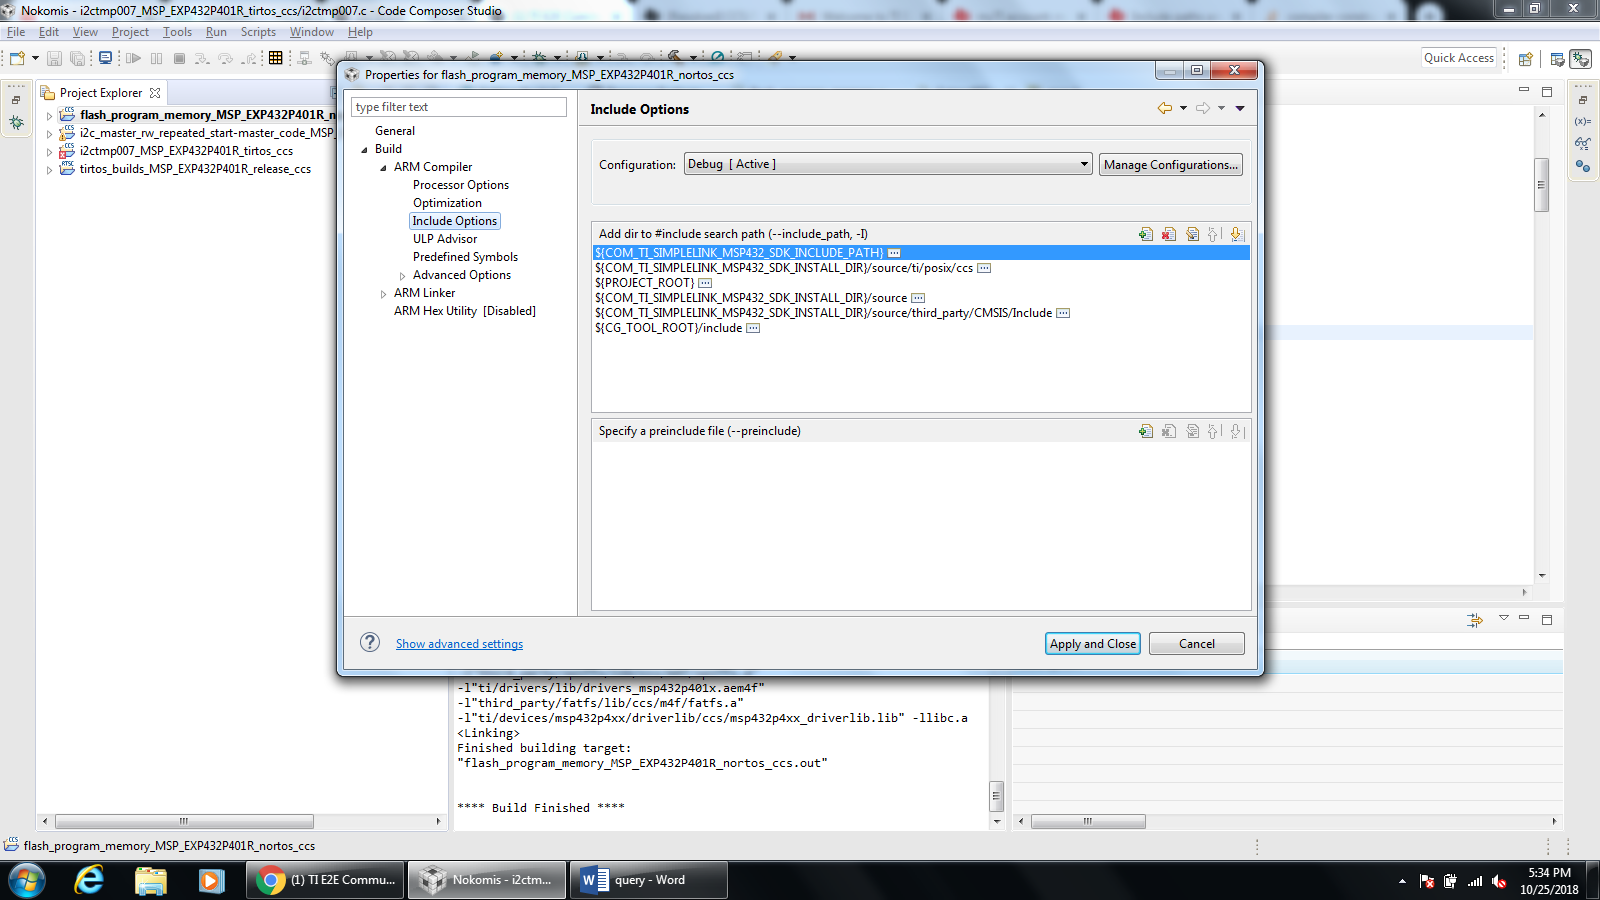Open Show advanced settings link
The width and height of the screenshot is (1600, 900).
pyautogui.click(x=459, y=644)
